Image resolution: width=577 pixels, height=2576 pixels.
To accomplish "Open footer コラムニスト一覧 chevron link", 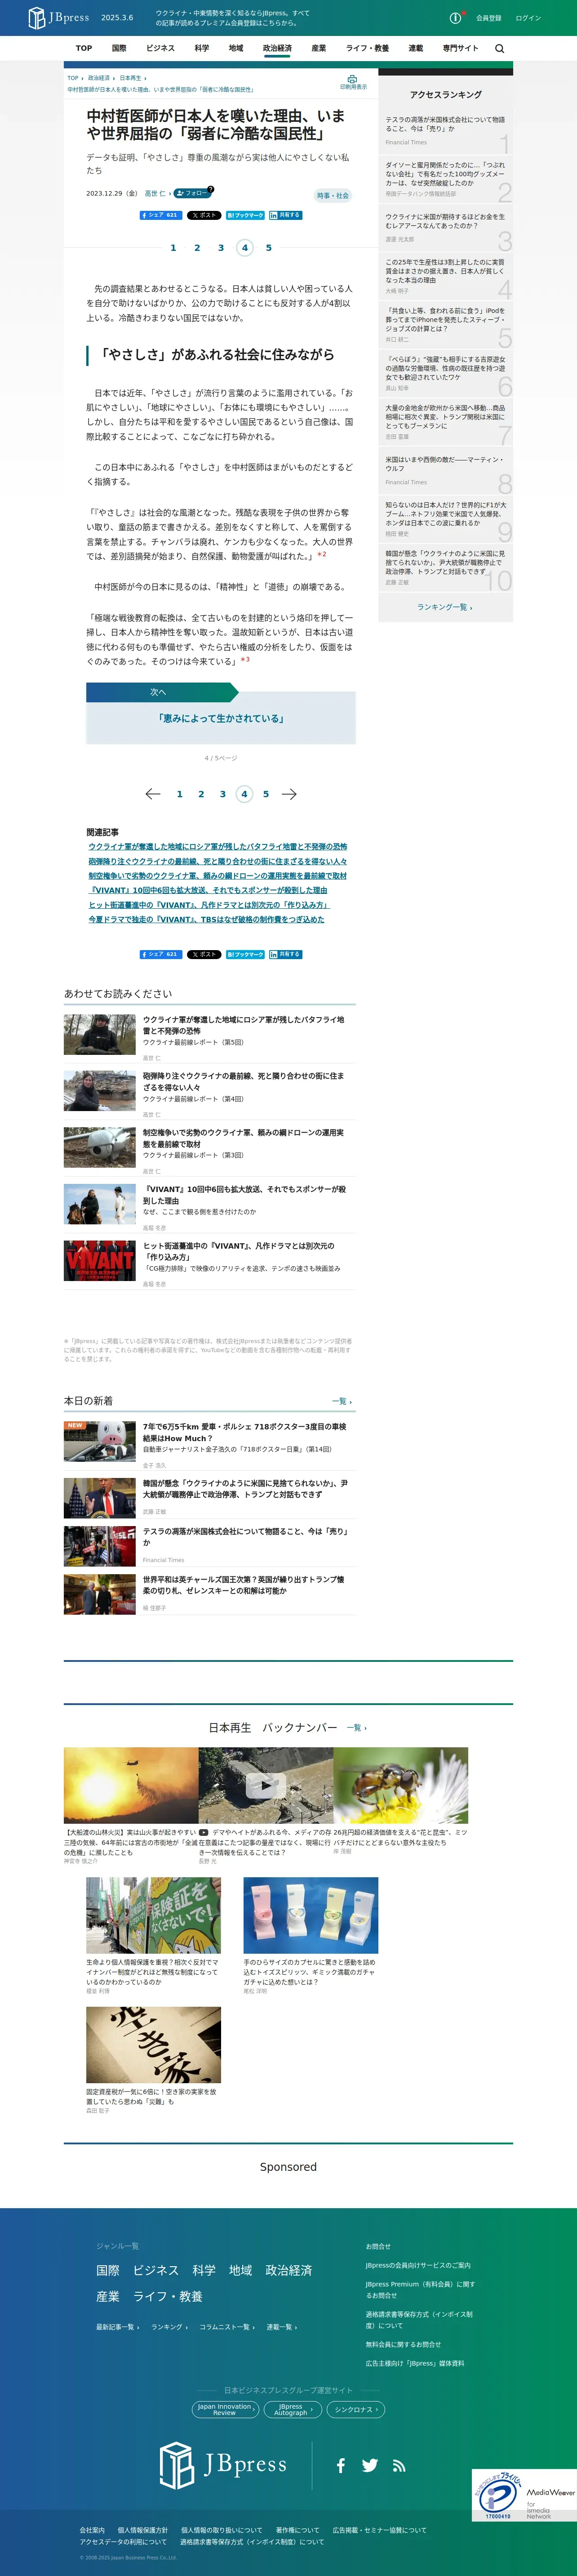I will (x=227, y=2327).
